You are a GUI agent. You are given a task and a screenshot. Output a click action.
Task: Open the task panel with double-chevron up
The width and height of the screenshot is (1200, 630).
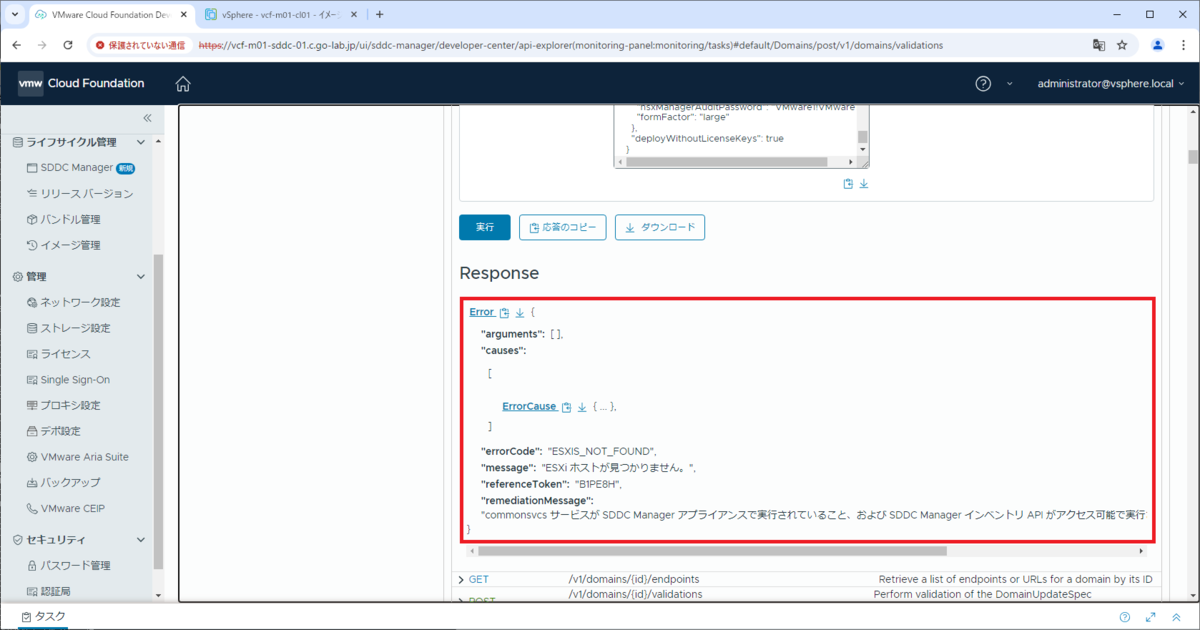pos(1176,617)
